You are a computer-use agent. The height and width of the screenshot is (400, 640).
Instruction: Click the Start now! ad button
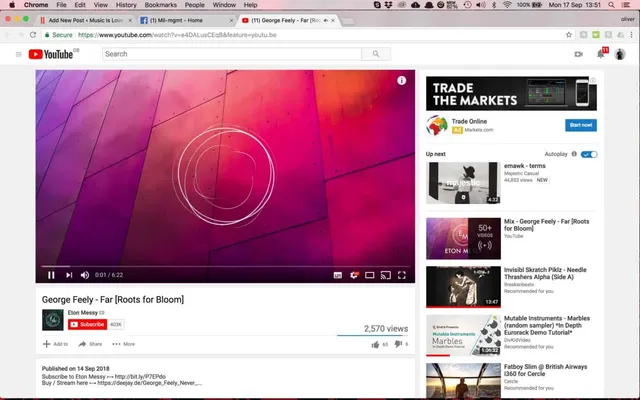click(x=581, y=125)
